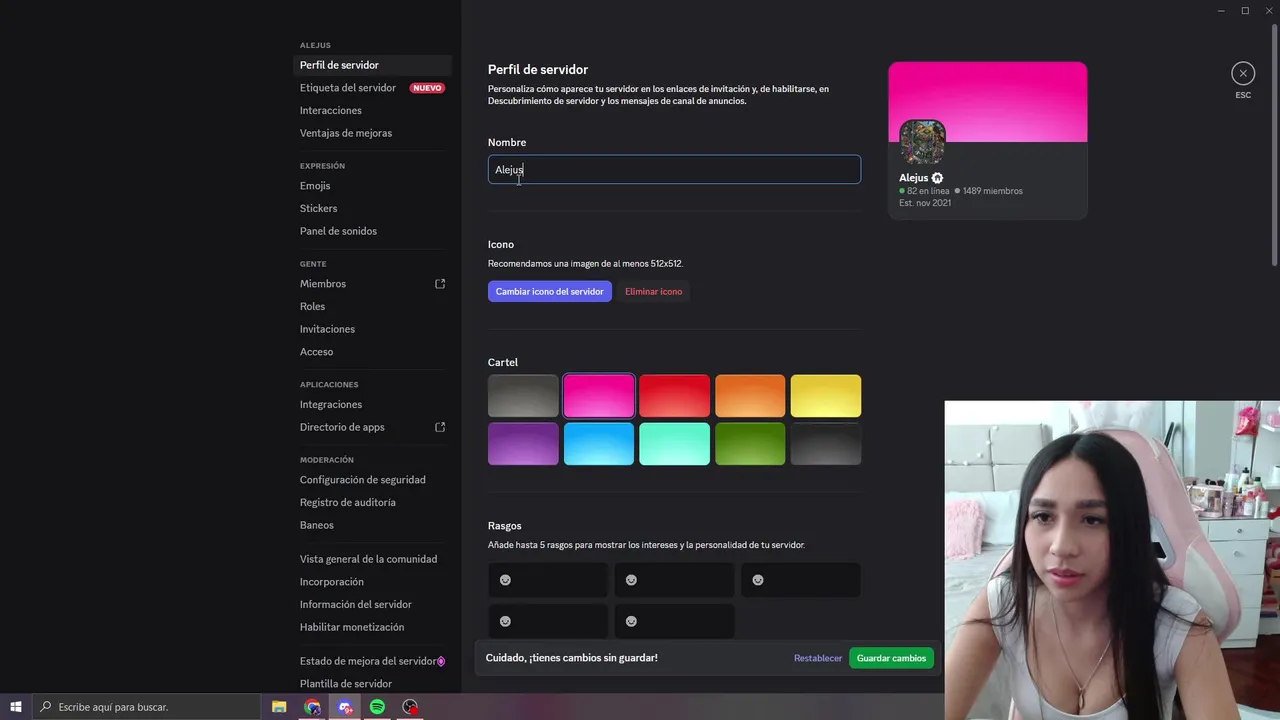This screenshot has height=720, width=1280.
Task: Click the boost gem icon beside Estado de mejora
Action: pos(441,661)
